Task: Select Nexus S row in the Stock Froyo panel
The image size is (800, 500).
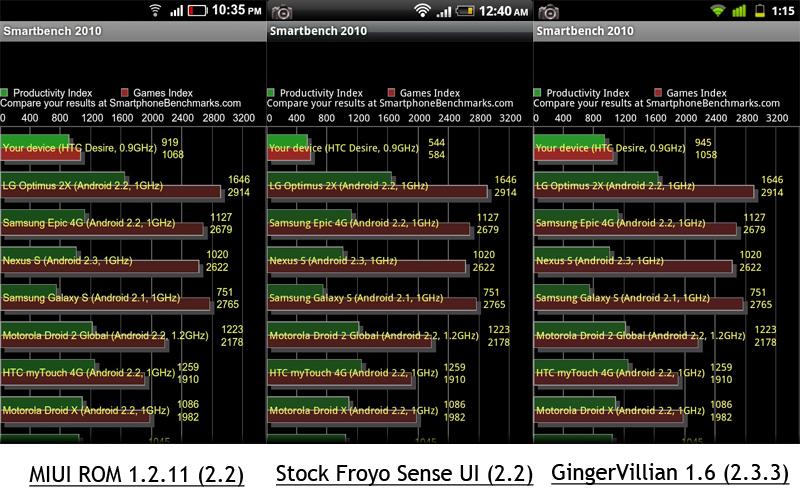Action: (x=381, y=261)
